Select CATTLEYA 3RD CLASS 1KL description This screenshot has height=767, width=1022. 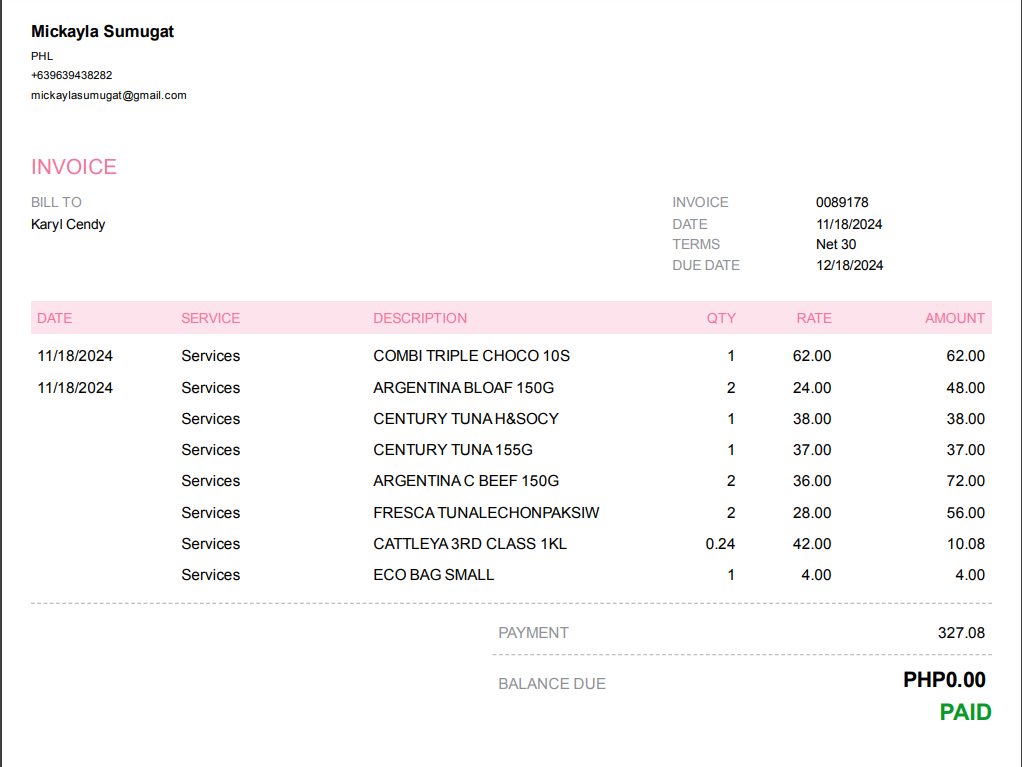click(470, 543)
